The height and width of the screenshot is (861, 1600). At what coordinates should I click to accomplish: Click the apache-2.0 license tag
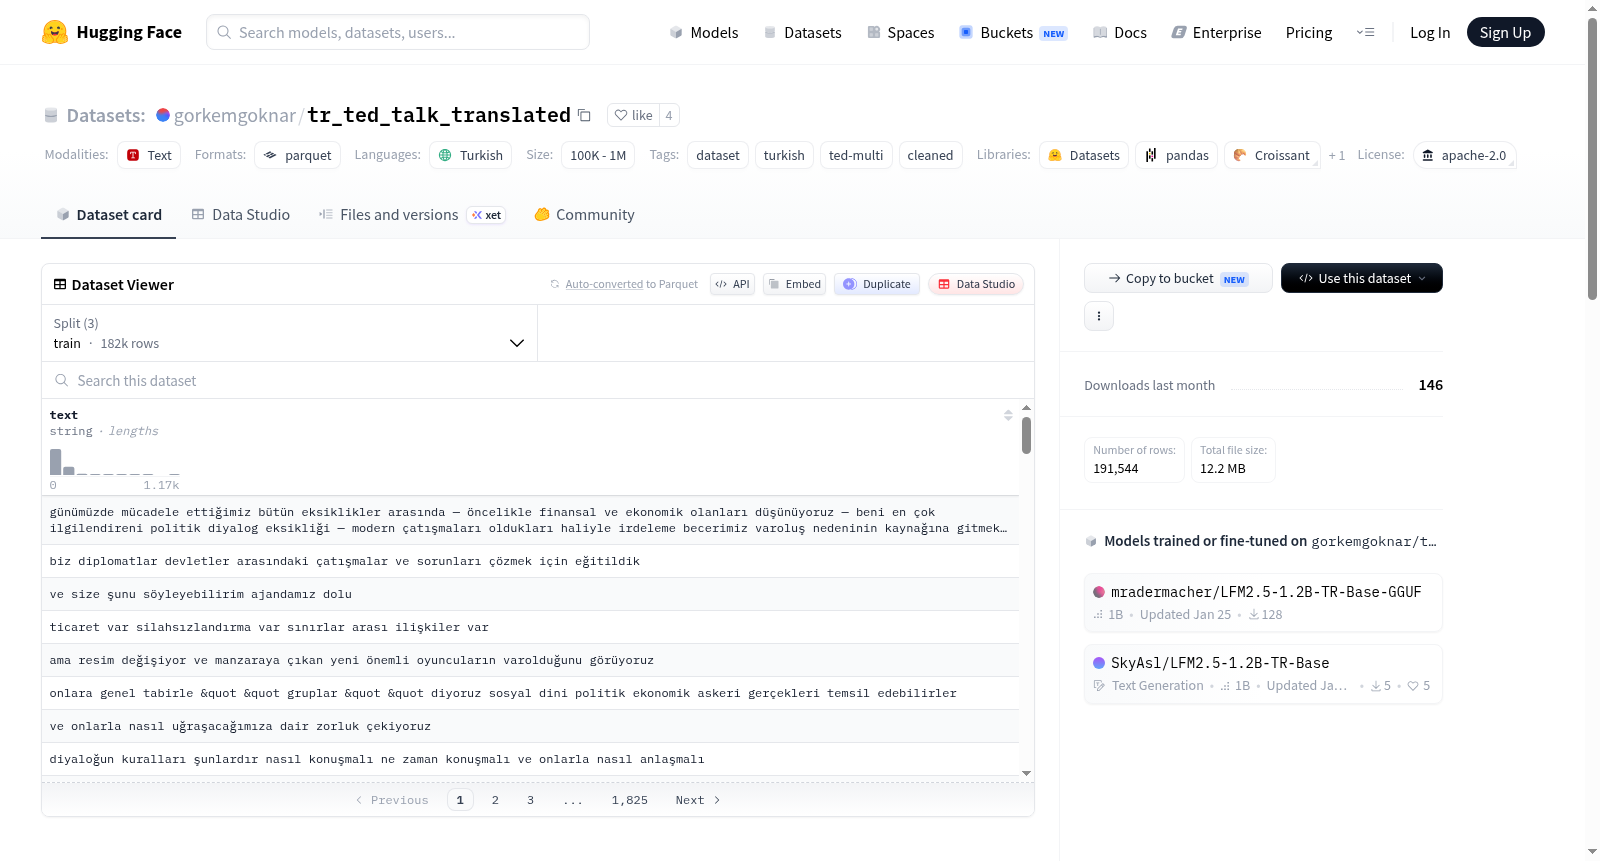pyautogui.click(x=1465, y=155)
